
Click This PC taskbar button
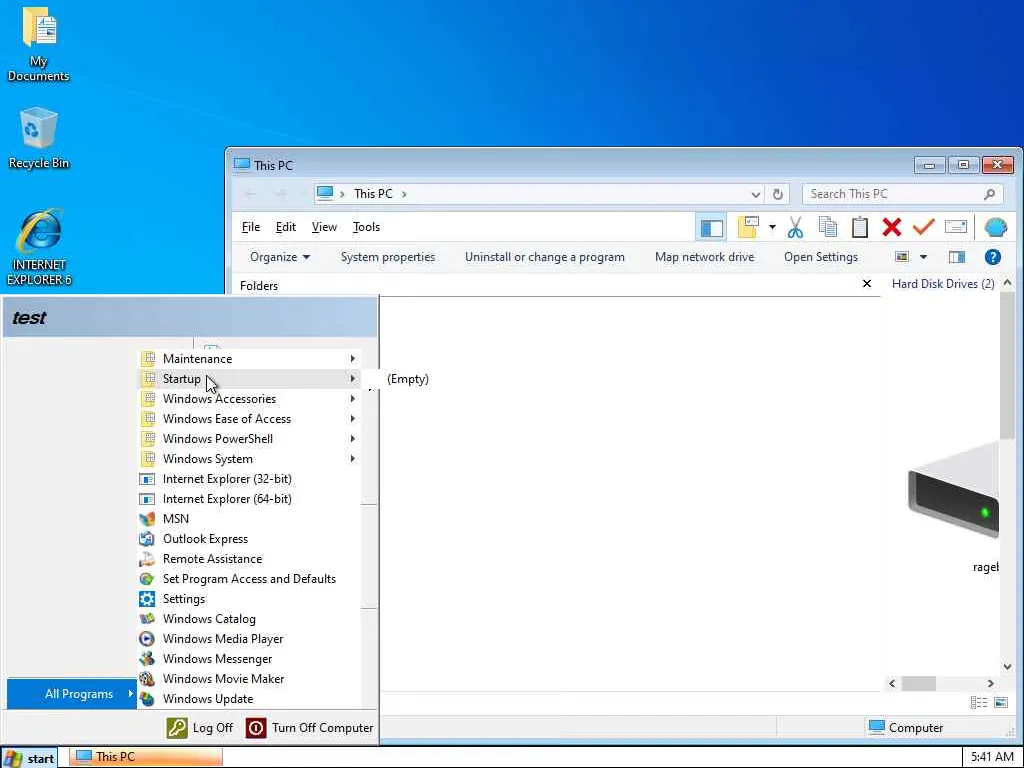click(145, 757)
